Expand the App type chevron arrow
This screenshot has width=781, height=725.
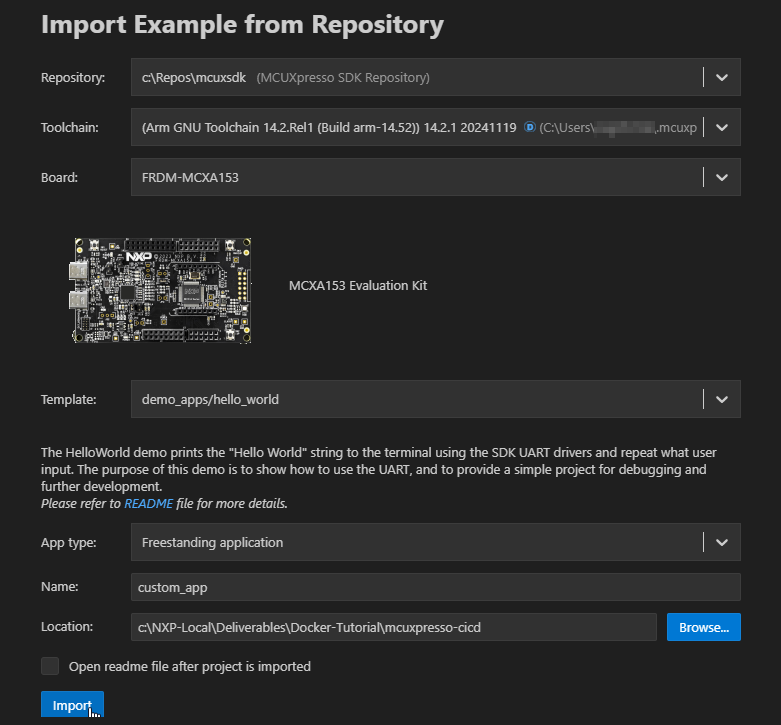pos(722,542)
